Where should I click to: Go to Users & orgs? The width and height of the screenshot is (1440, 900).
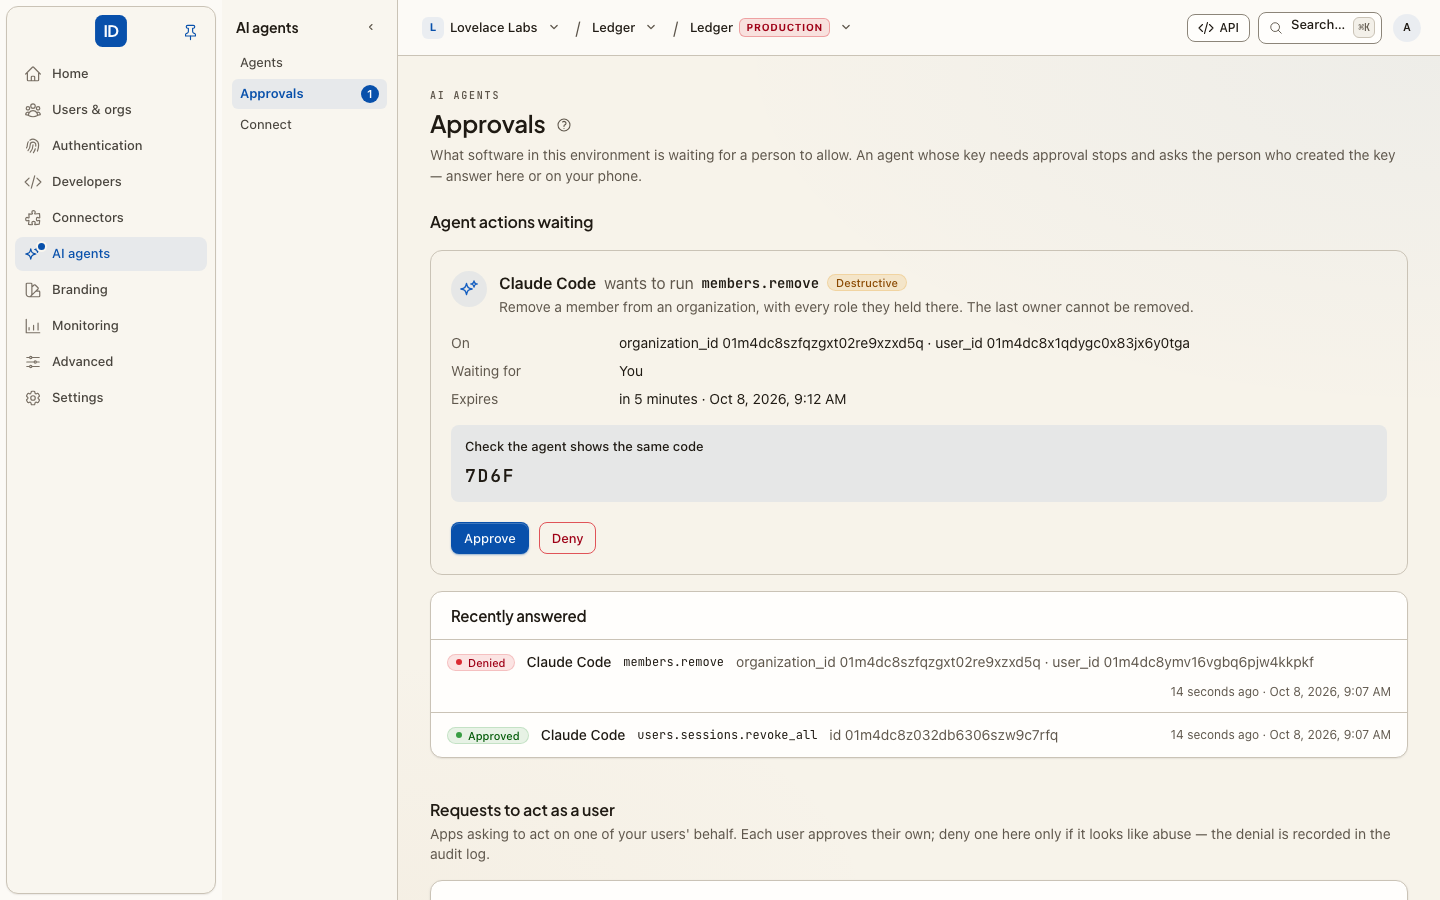coord(111,110)
